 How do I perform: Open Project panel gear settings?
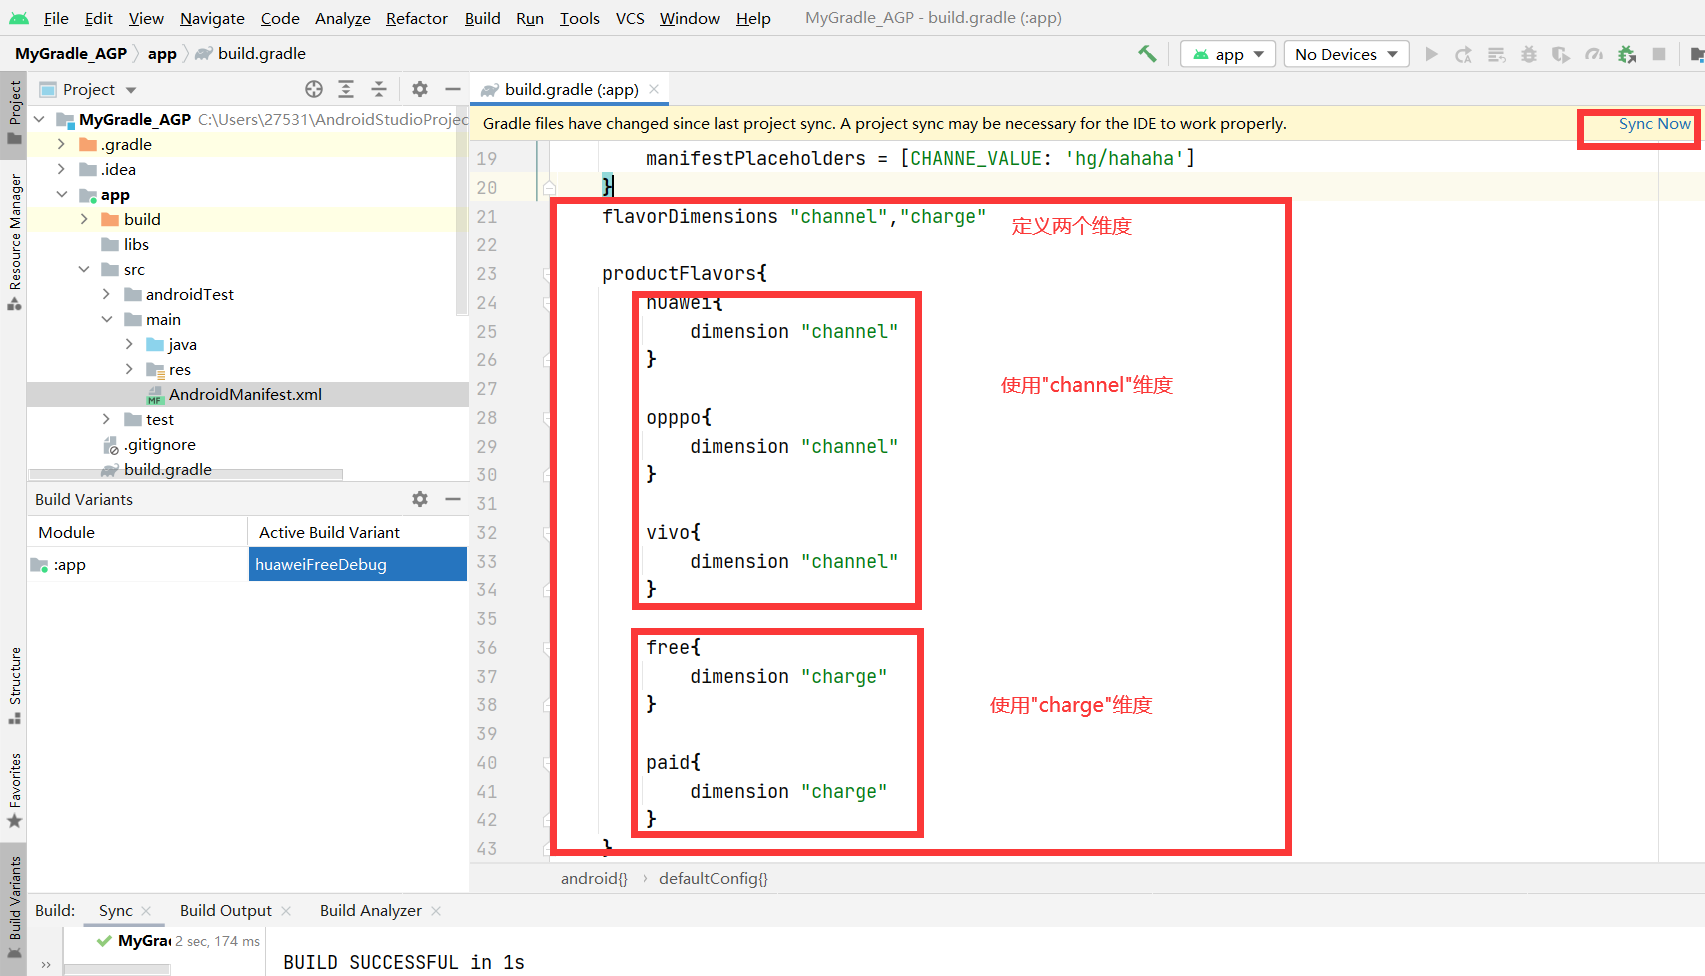click(x=420, y=89)
